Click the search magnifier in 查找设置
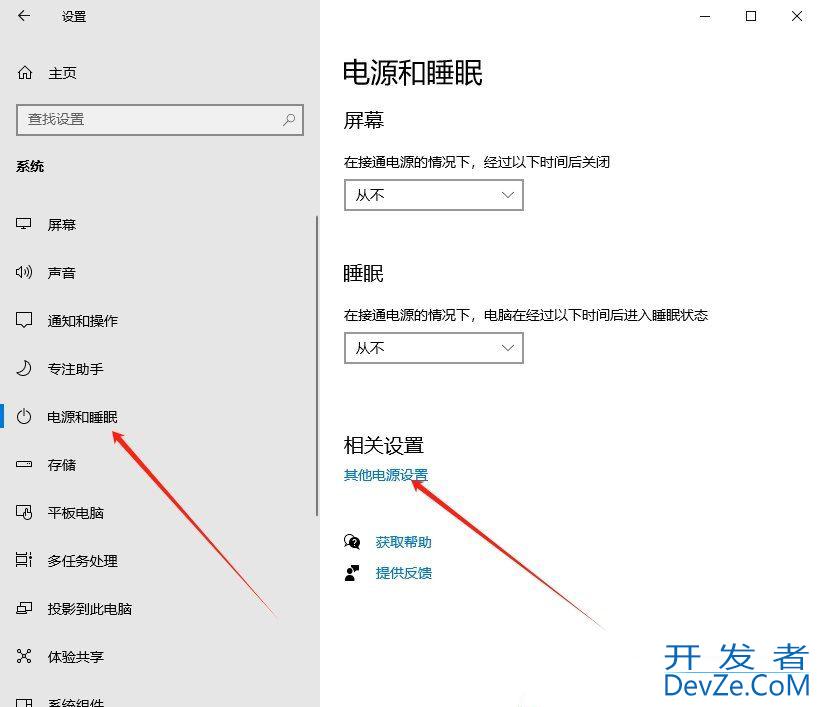The image size is (820, 707). (x=289, y=120)
